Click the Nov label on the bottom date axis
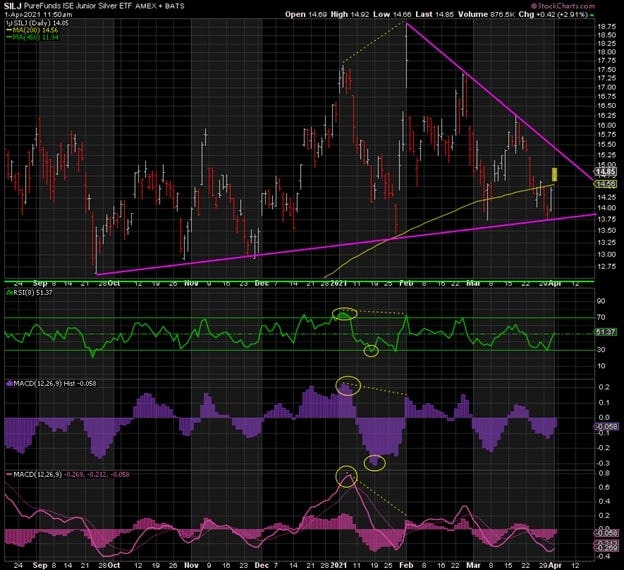The height and width of the screenshot is (570, 624). pos(191,565)
